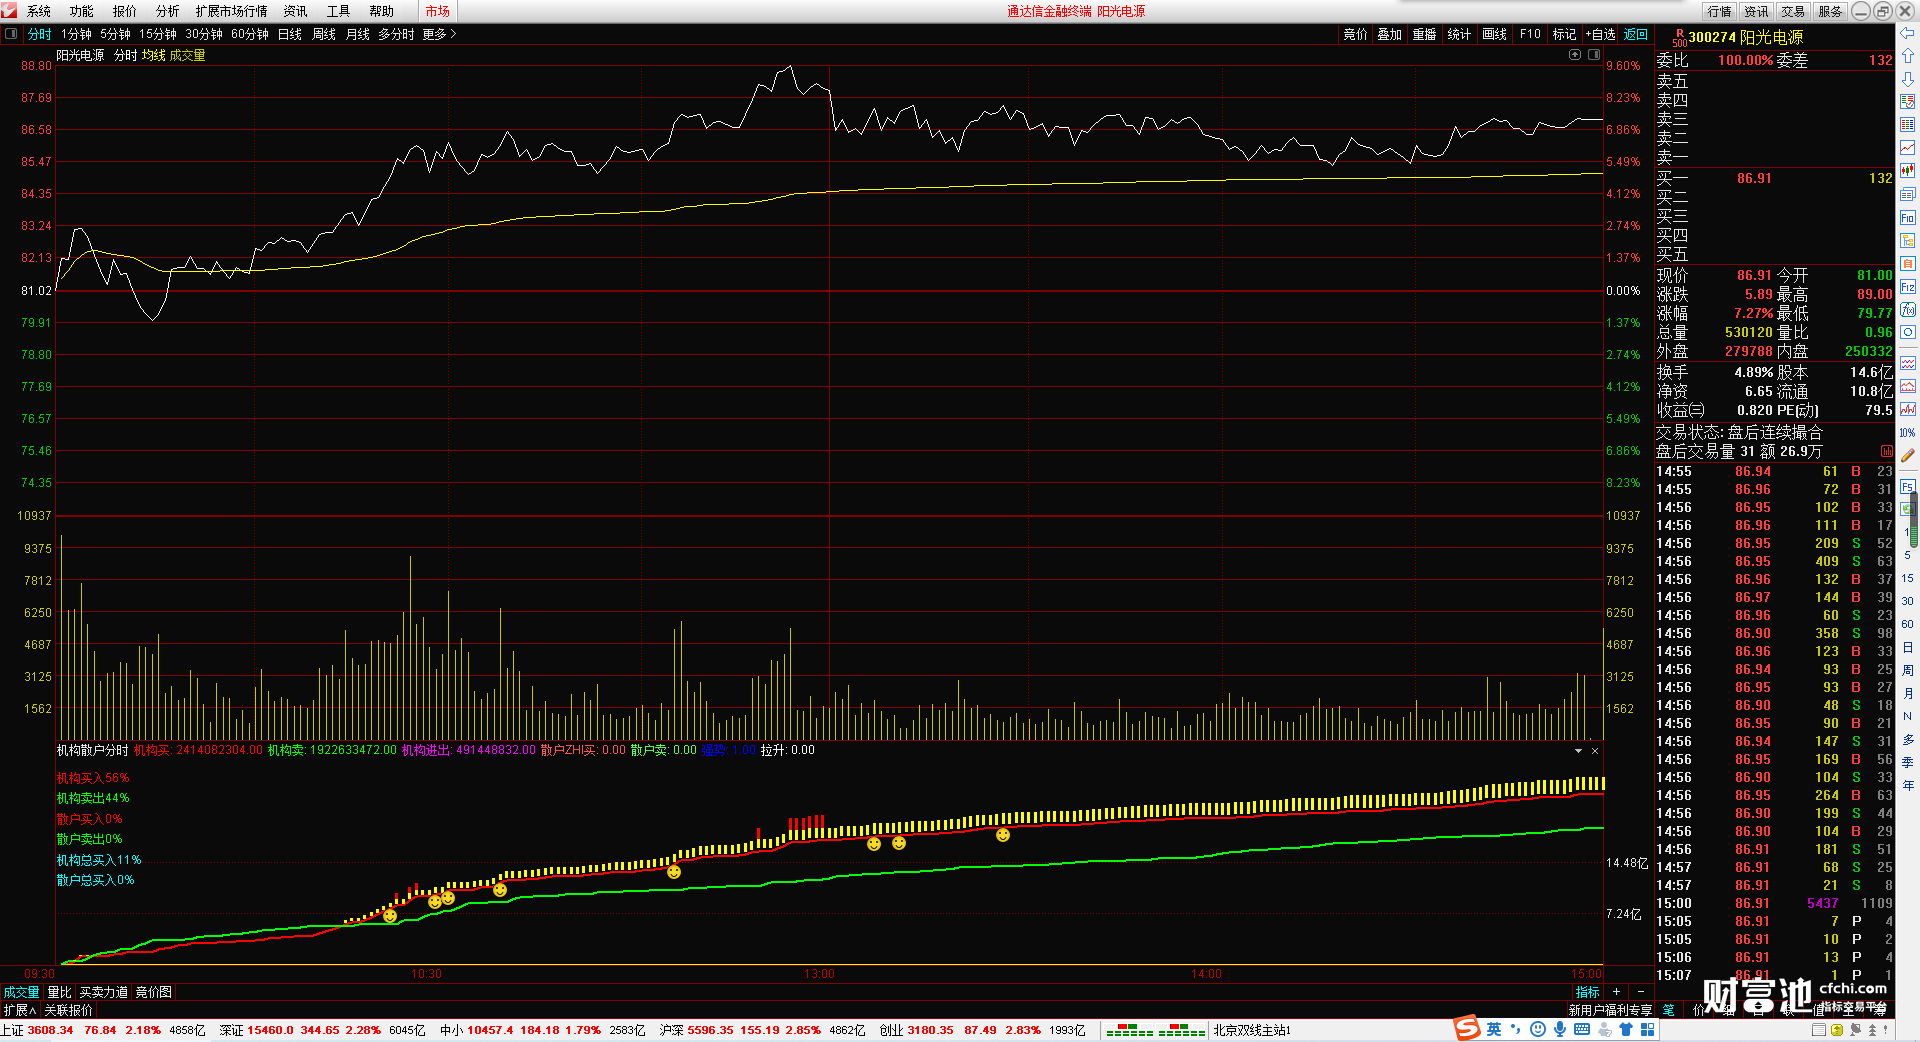The width and height of the screenshot is (1920, 1042).
Task: Select the 周 weekly period in right sidebar
Action: tap(1907, 670)
